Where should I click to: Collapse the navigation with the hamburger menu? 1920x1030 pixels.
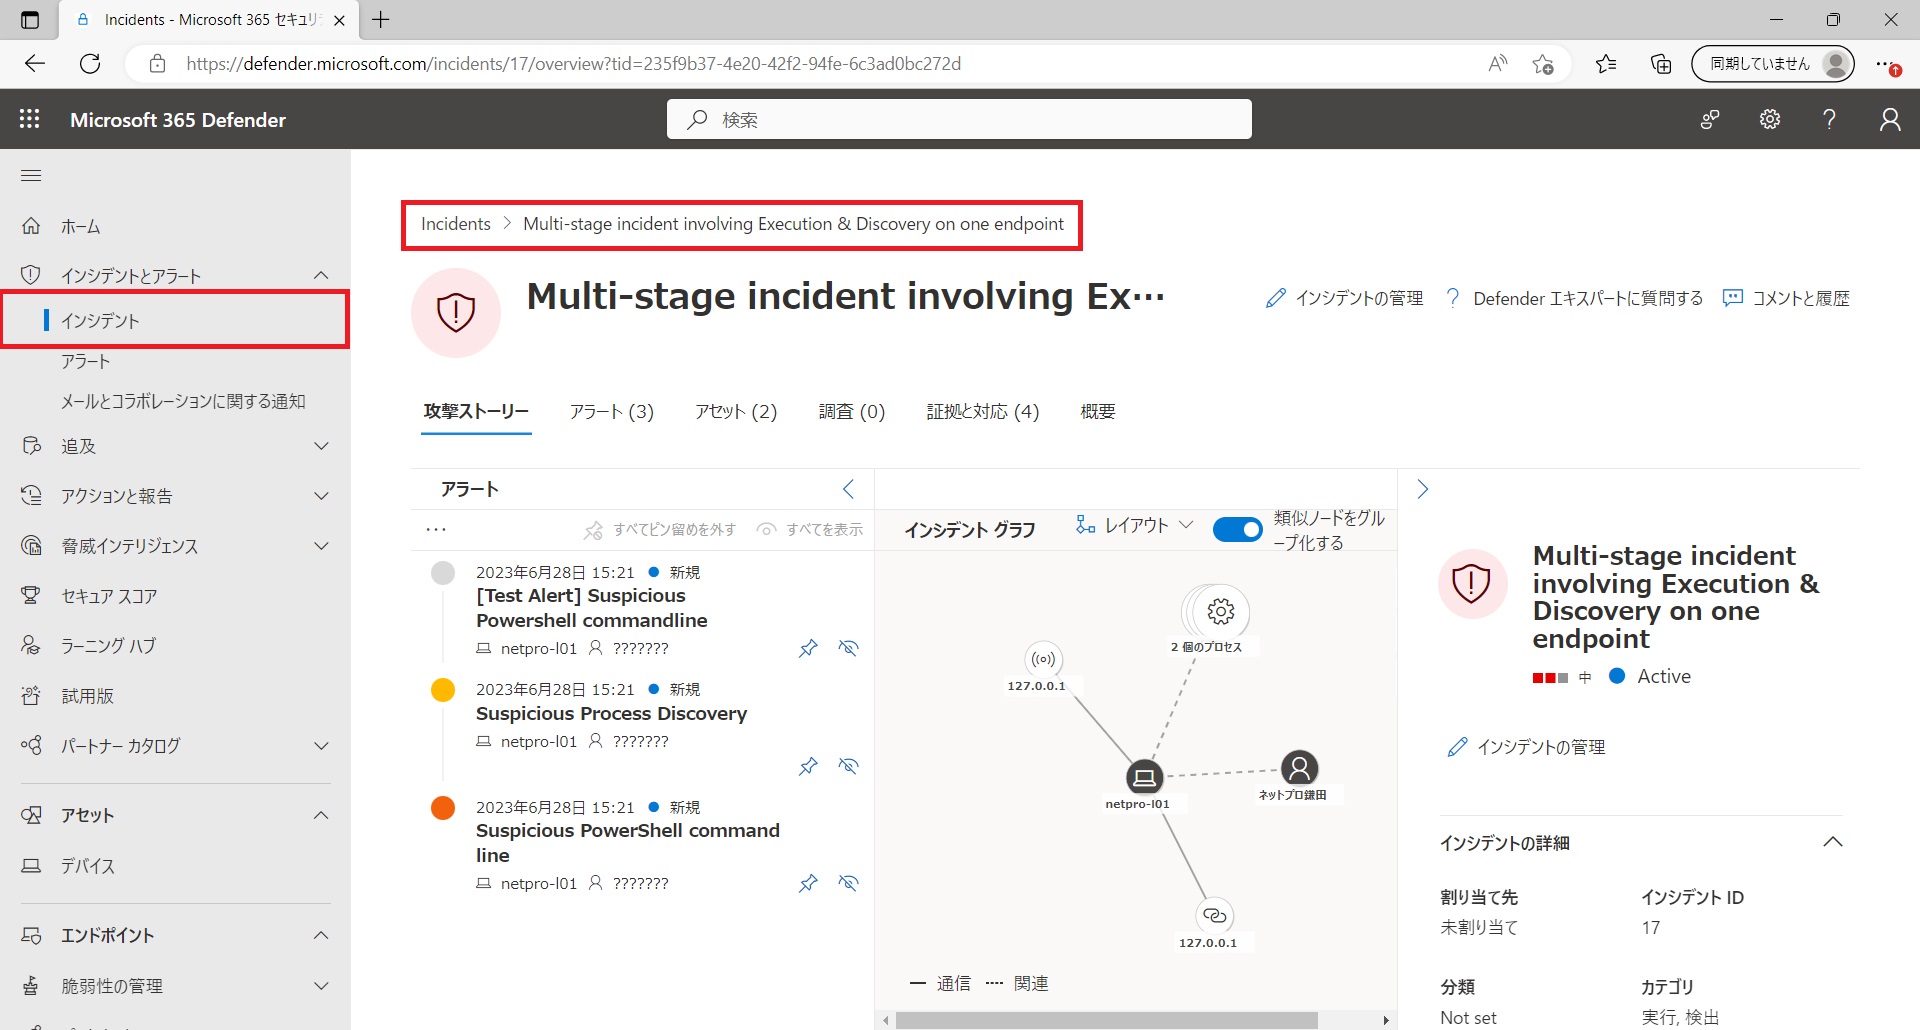30,175
